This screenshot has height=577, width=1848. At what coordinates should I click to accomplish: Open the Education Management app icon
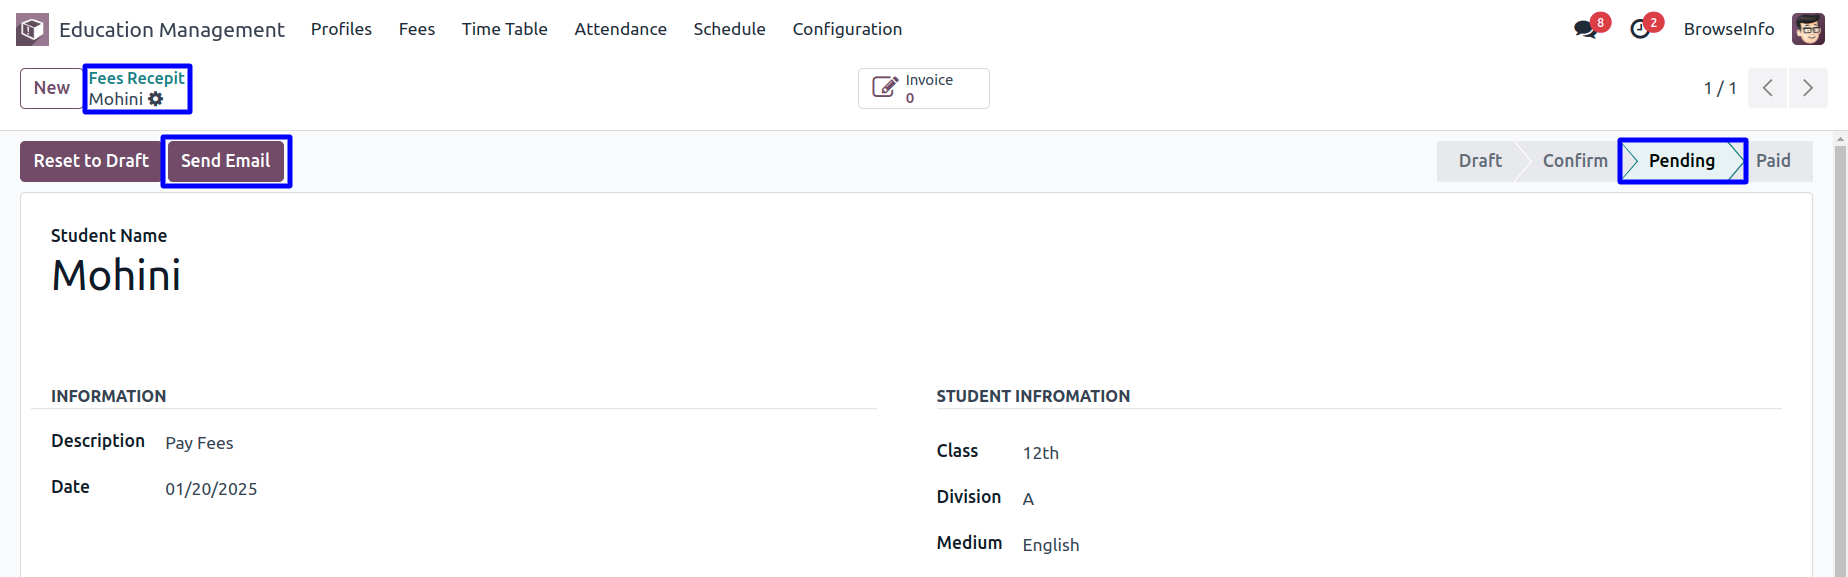click(32, 29)
